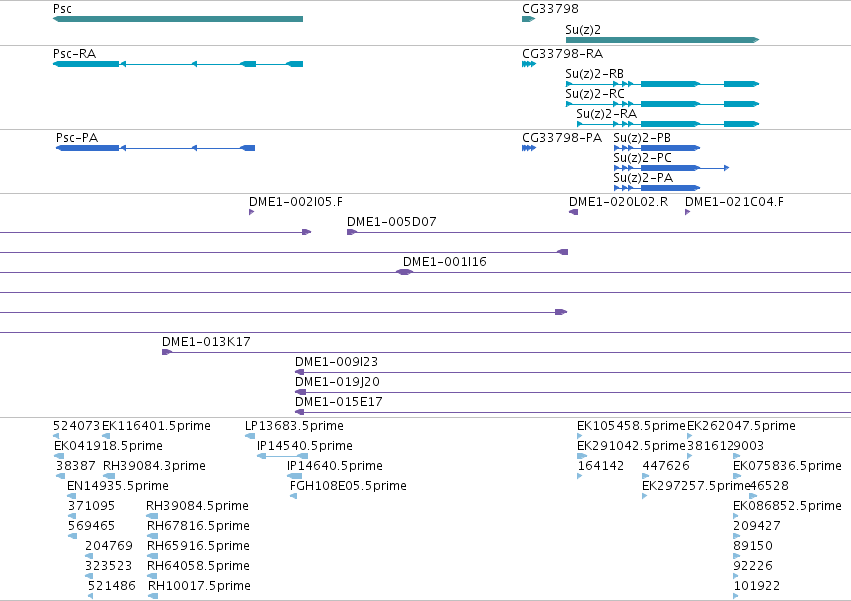Select the DME1-001I16 BAC label
This screenshot has width=851, height=601.
click(x=444, y=262)
